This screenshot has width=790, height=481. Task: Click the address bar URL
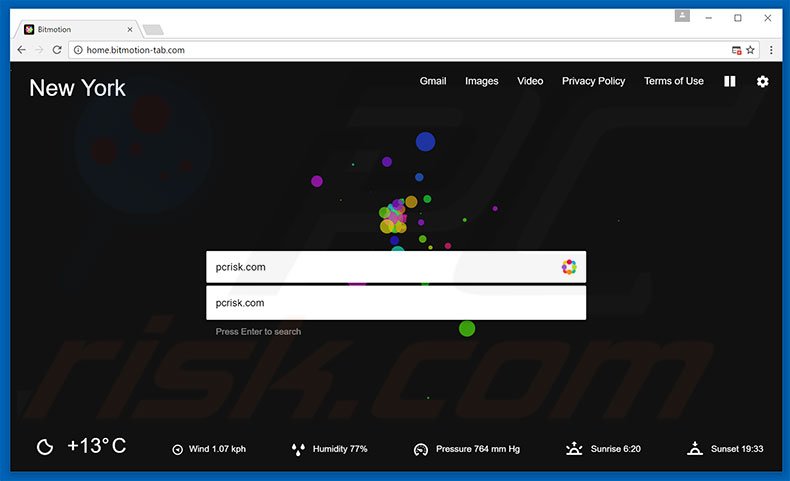pyautogui.click(x=136, y=50)
